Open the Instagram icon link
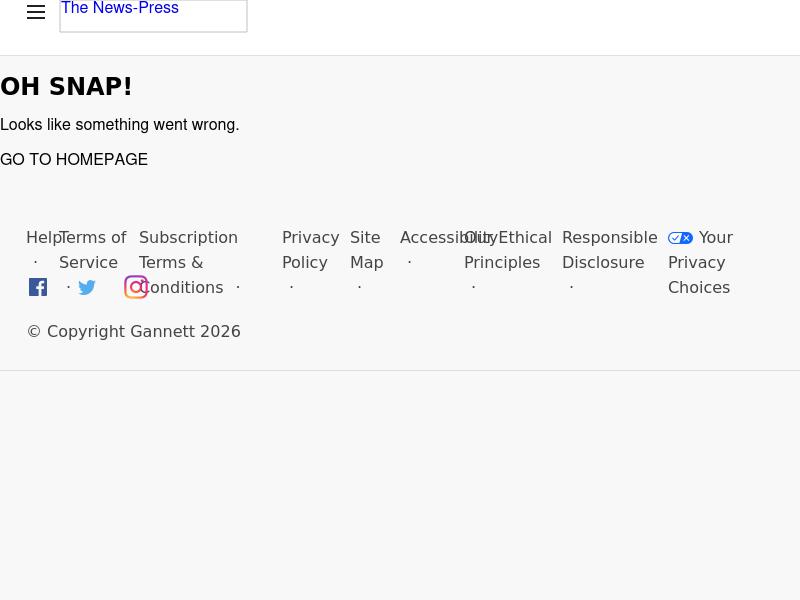800x600 pixels. pos(136,287)
